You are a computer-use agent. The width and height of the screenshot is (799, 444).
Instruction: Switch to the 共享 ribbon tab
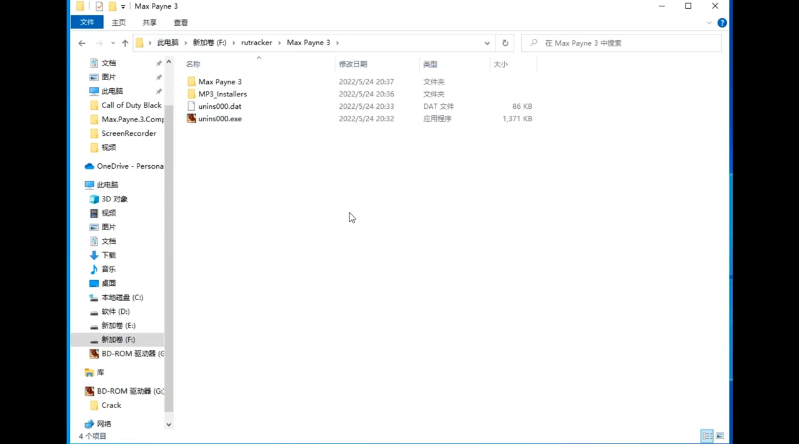click(x=149, y=22)
